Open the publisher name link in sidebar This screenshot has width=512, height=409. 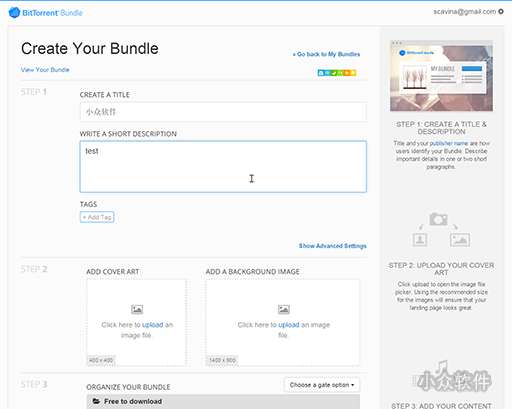point(449,143)
